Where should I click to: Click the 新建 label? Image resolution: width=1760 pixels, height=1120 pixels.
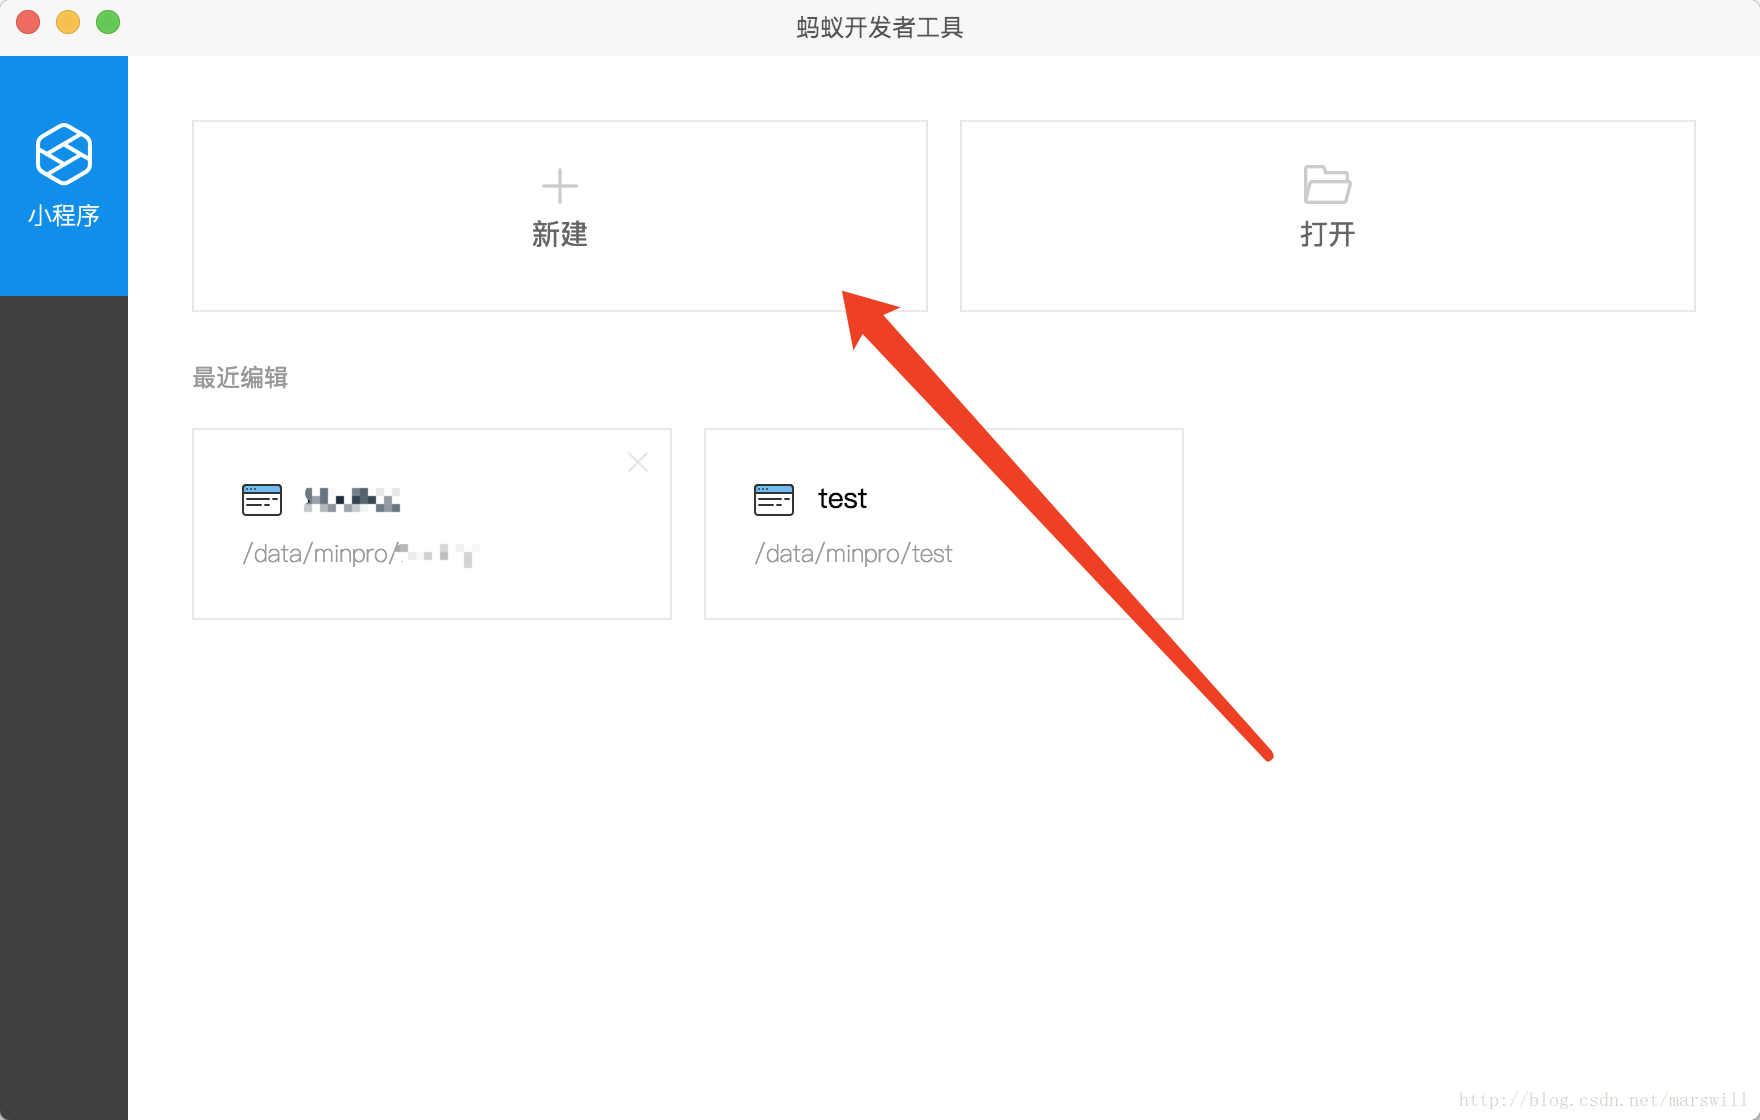(x=560, y=234)
